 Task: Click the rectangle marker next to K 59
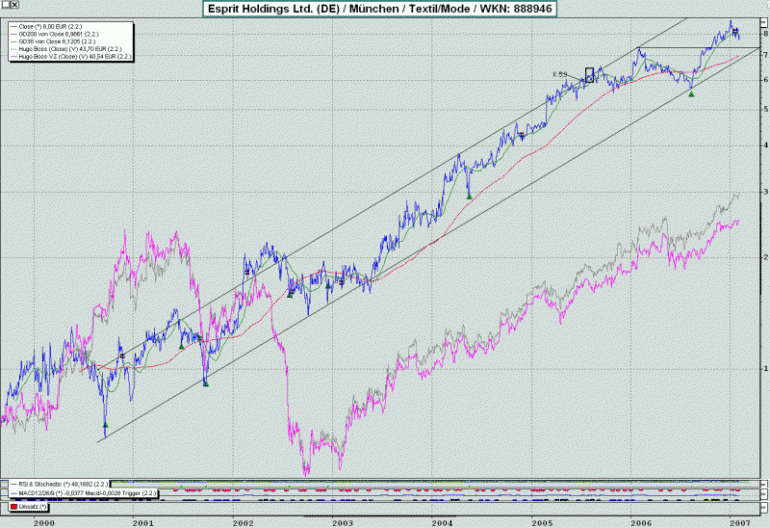[x=589, y=75]
